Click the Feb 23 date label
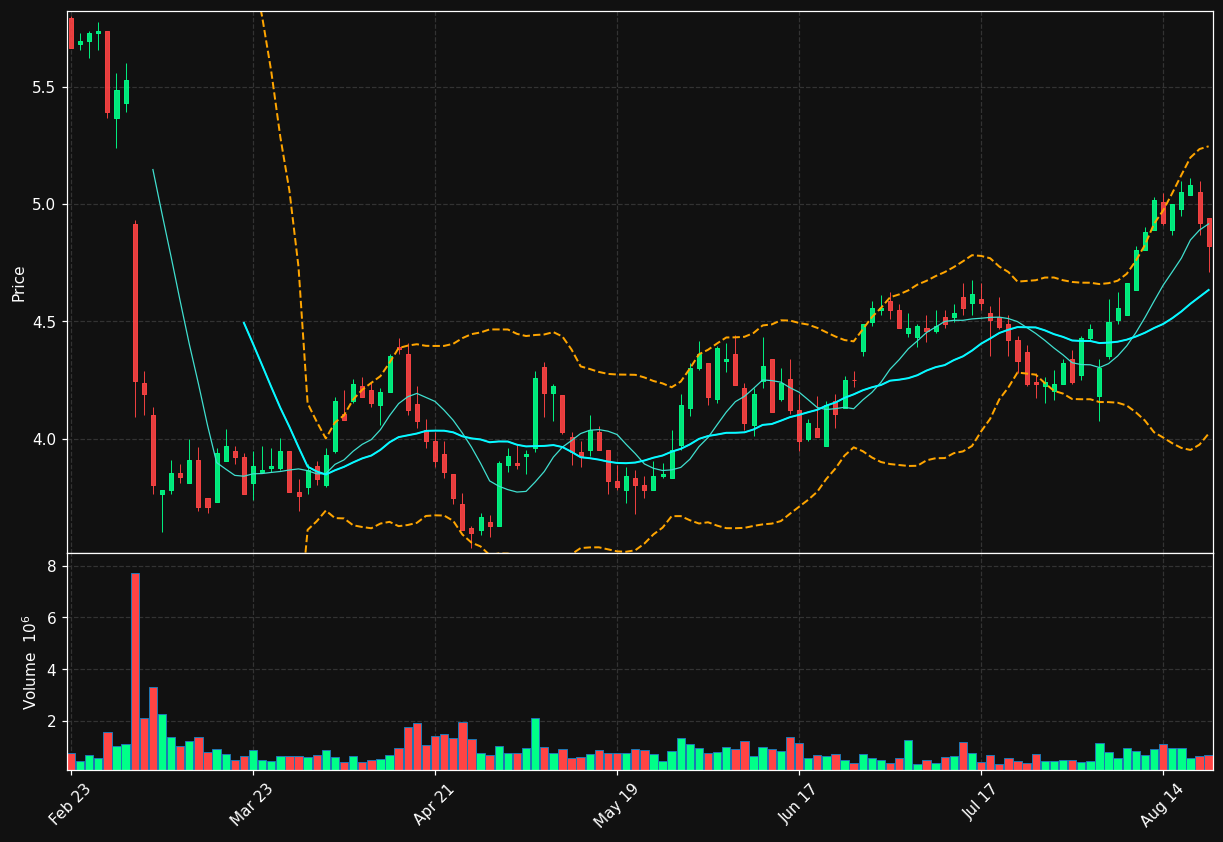Screen dimensions: 1223x842 70,804
